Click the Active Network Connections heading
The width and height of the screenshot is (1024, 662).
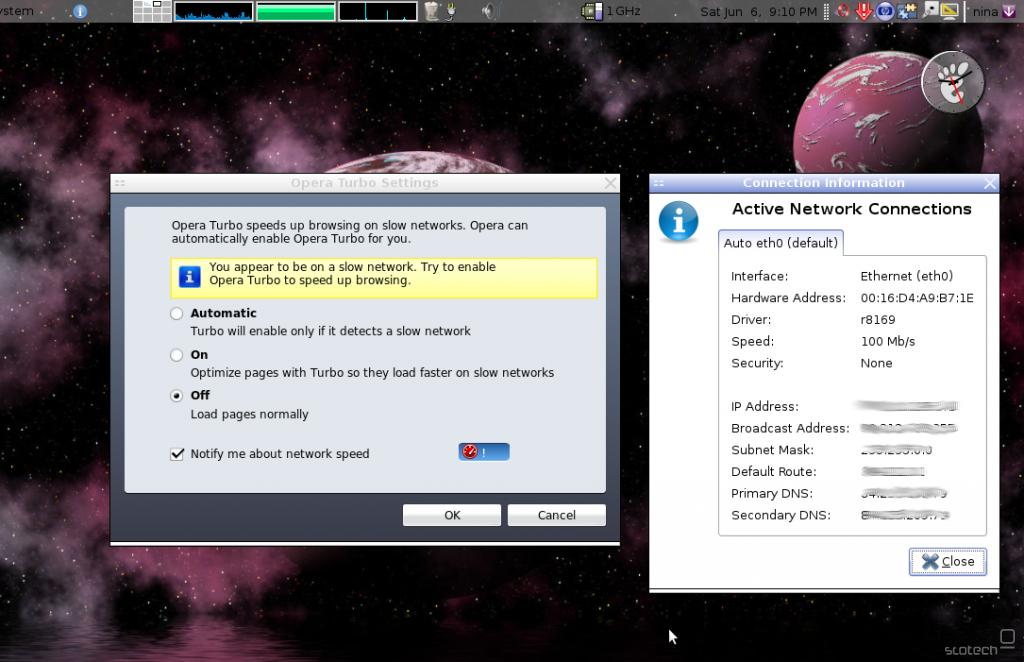[x=852, y=209]
